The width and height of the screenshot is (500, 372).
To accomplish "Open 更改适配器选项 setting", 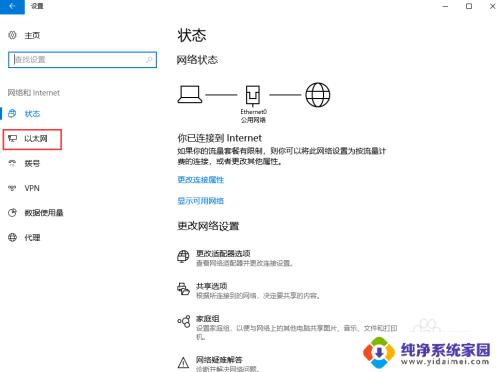I will [223, 253].
